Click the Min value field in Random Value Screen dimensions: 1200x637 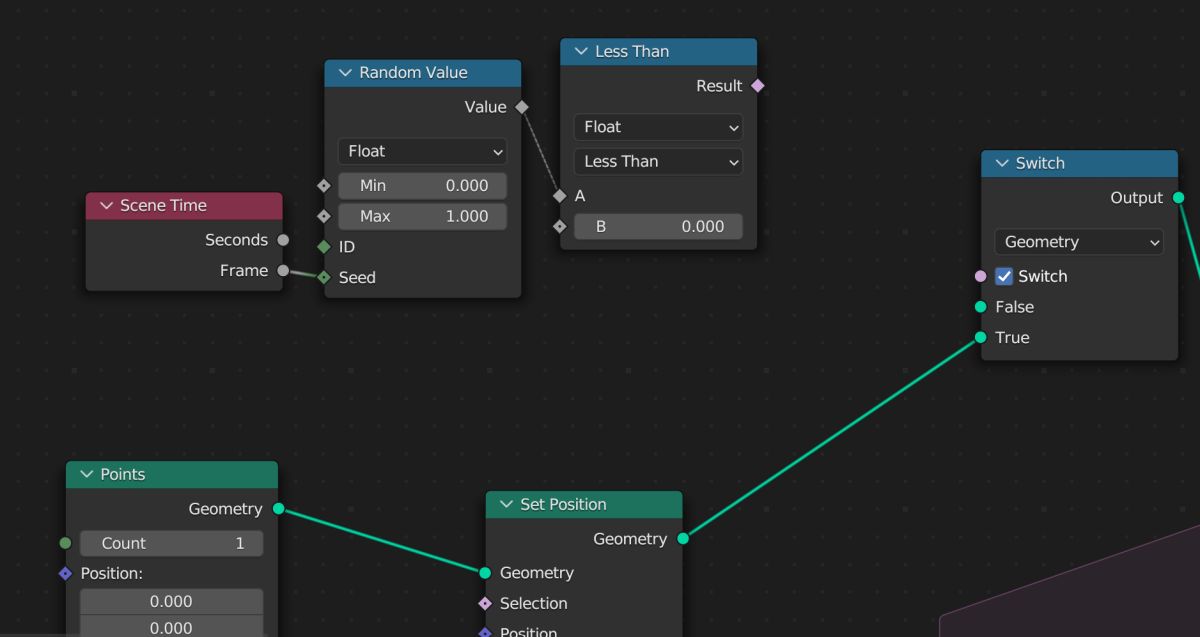pyautogui.click(x=422, y=186)
